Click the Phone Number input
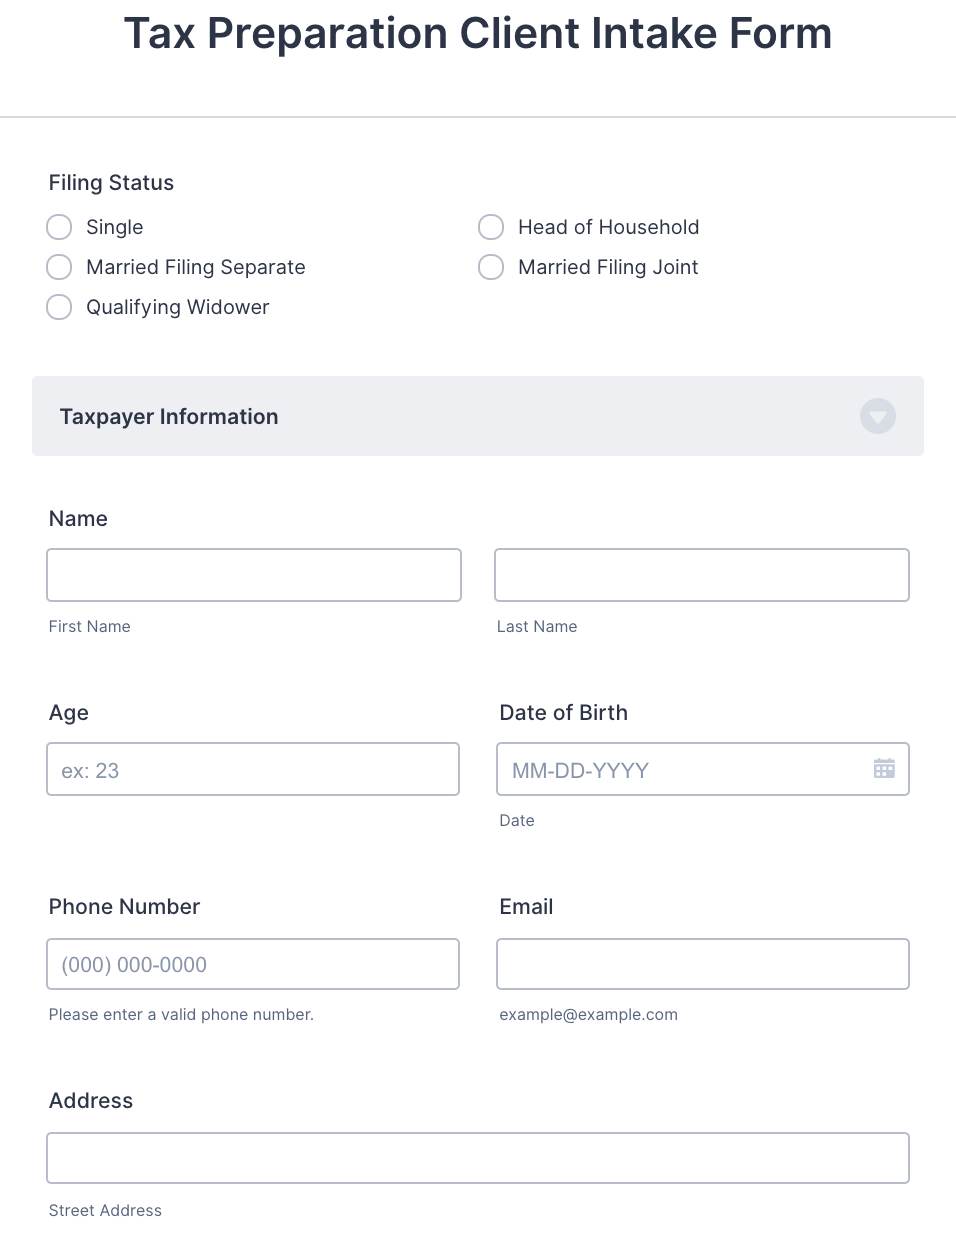 pos(252,963)
